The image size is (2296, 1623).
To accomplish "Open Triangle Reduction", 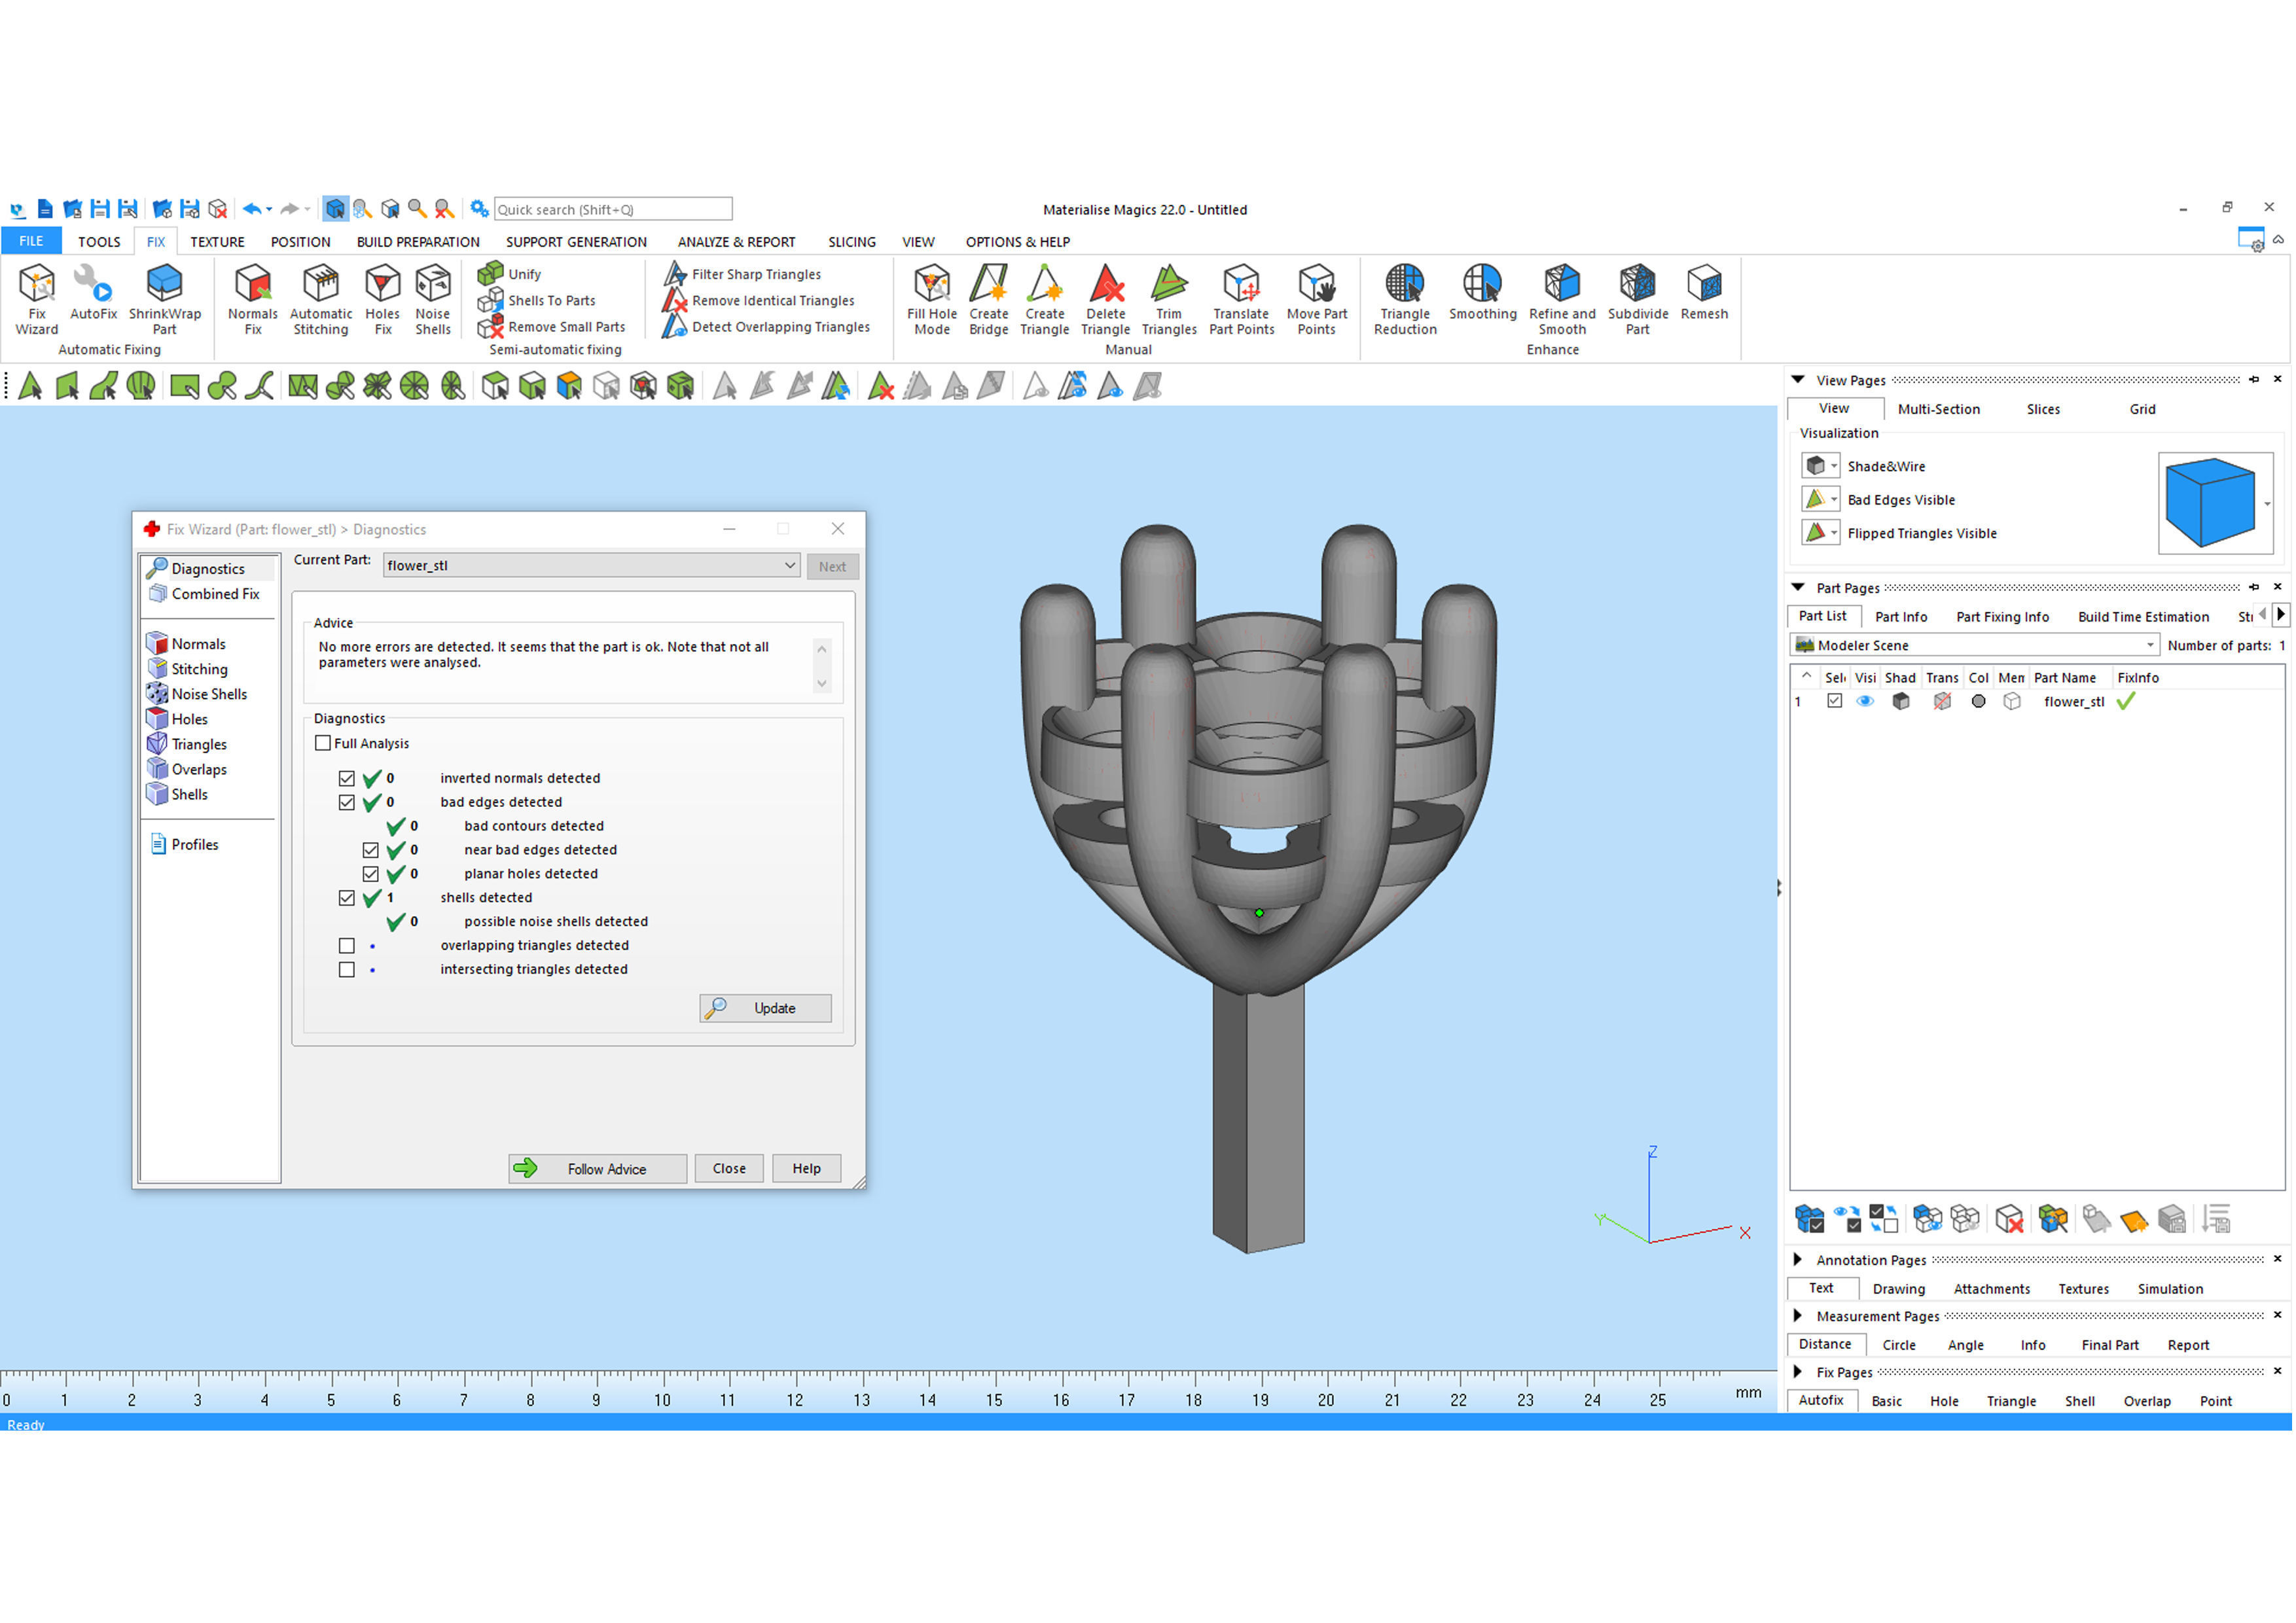I will click(x=1405, y=299).
